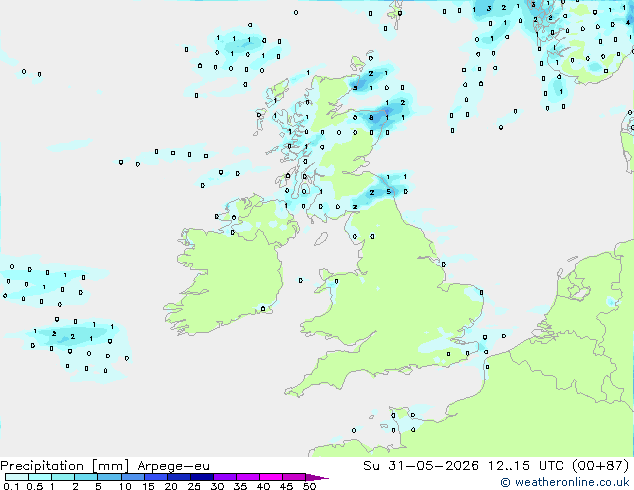Pick the 1–2 mm legend color box

pos(63,477)
